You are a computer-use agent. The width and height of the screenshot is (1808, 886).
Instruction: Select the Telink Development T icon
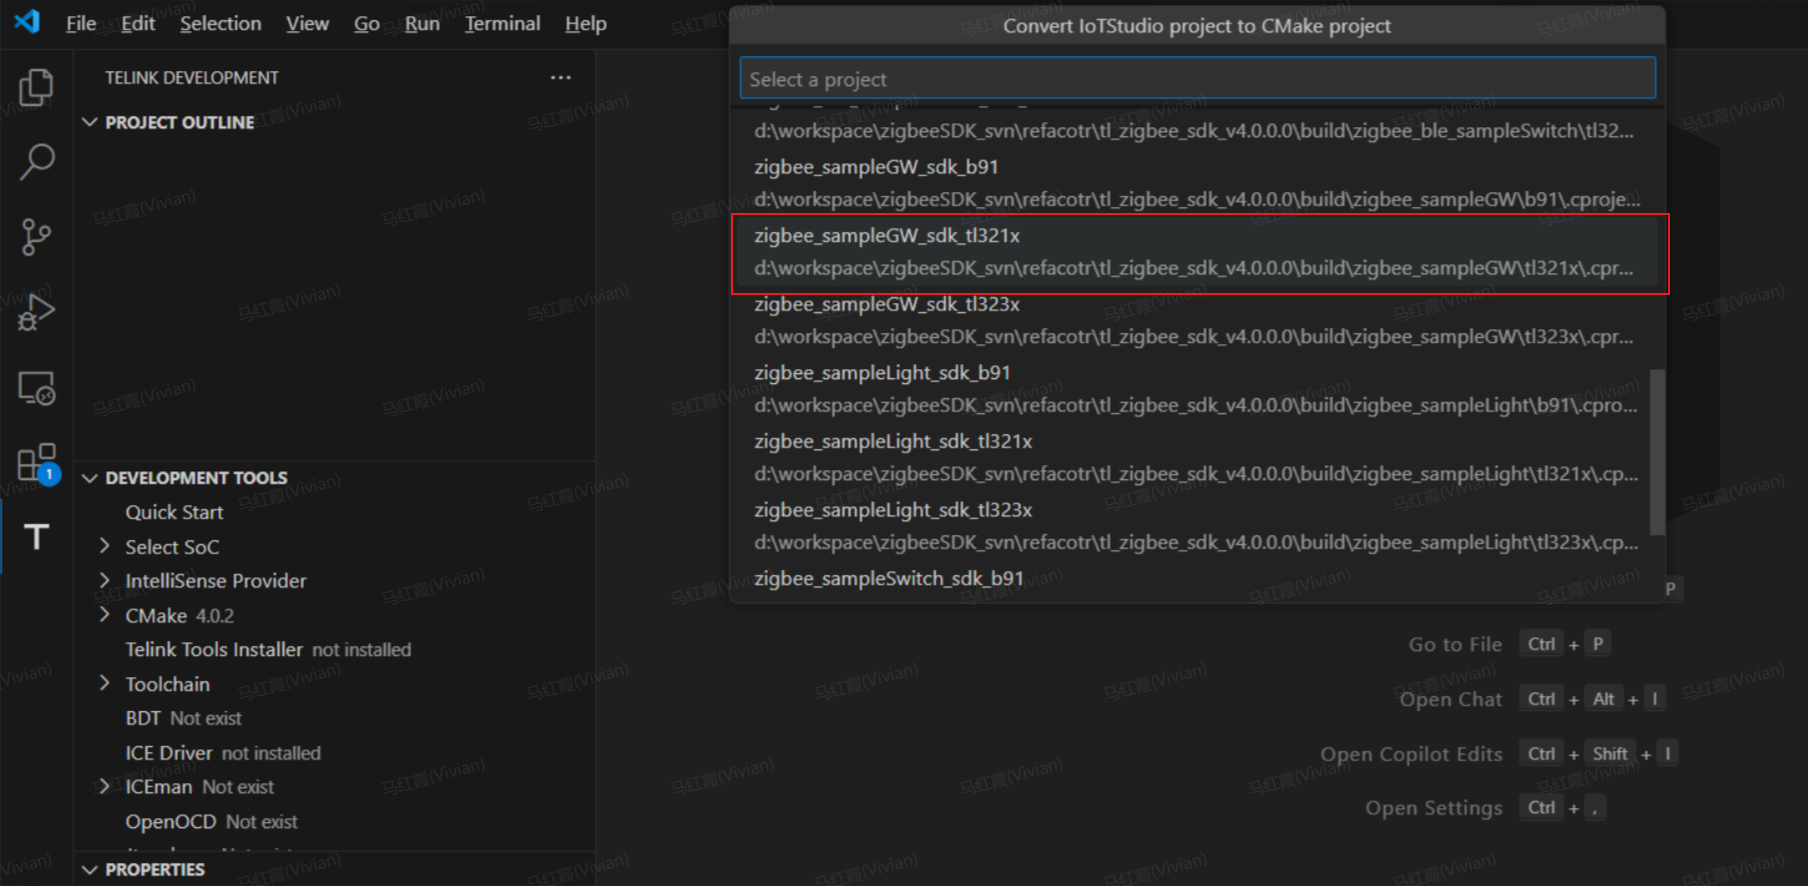coord(36,537)
